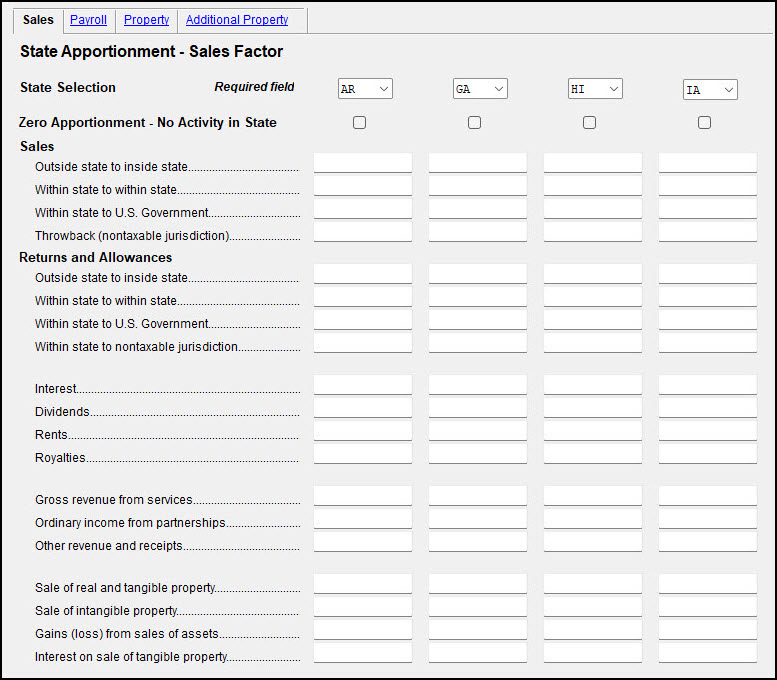Click the 'State Selection' label

68,87
